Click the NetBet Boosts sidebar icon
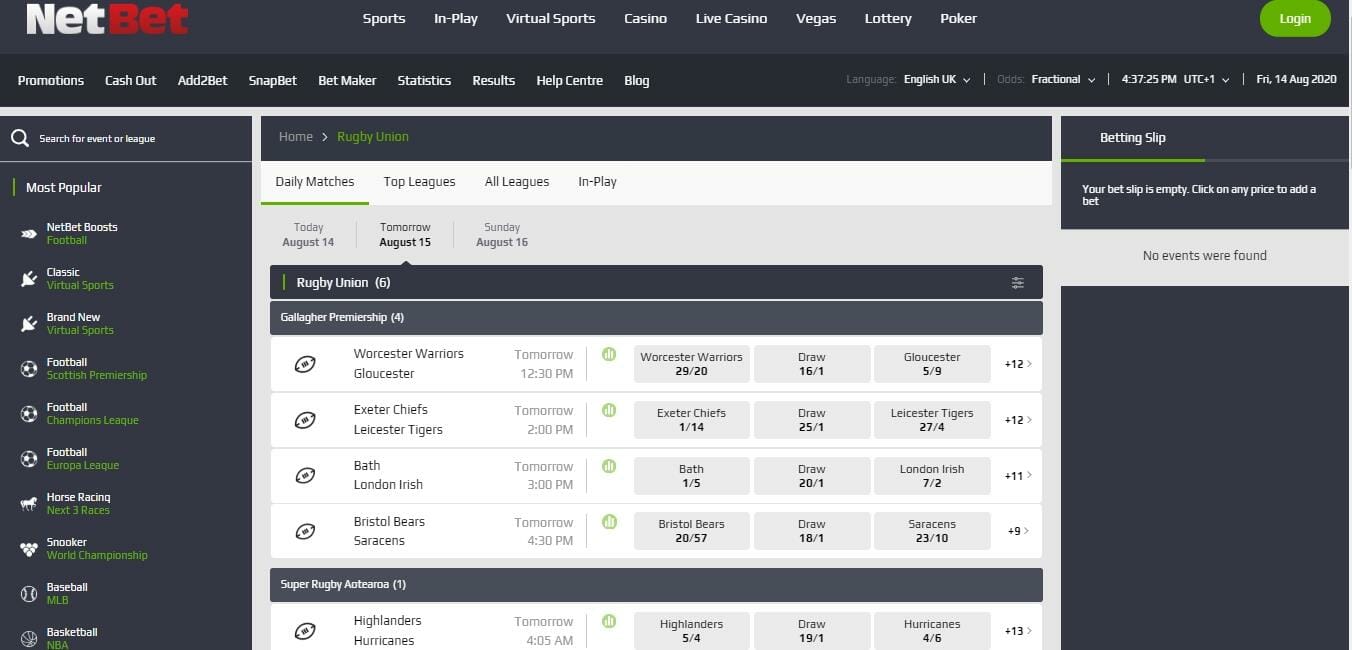This screenshot has height=650, width=1352. point(29,234)
